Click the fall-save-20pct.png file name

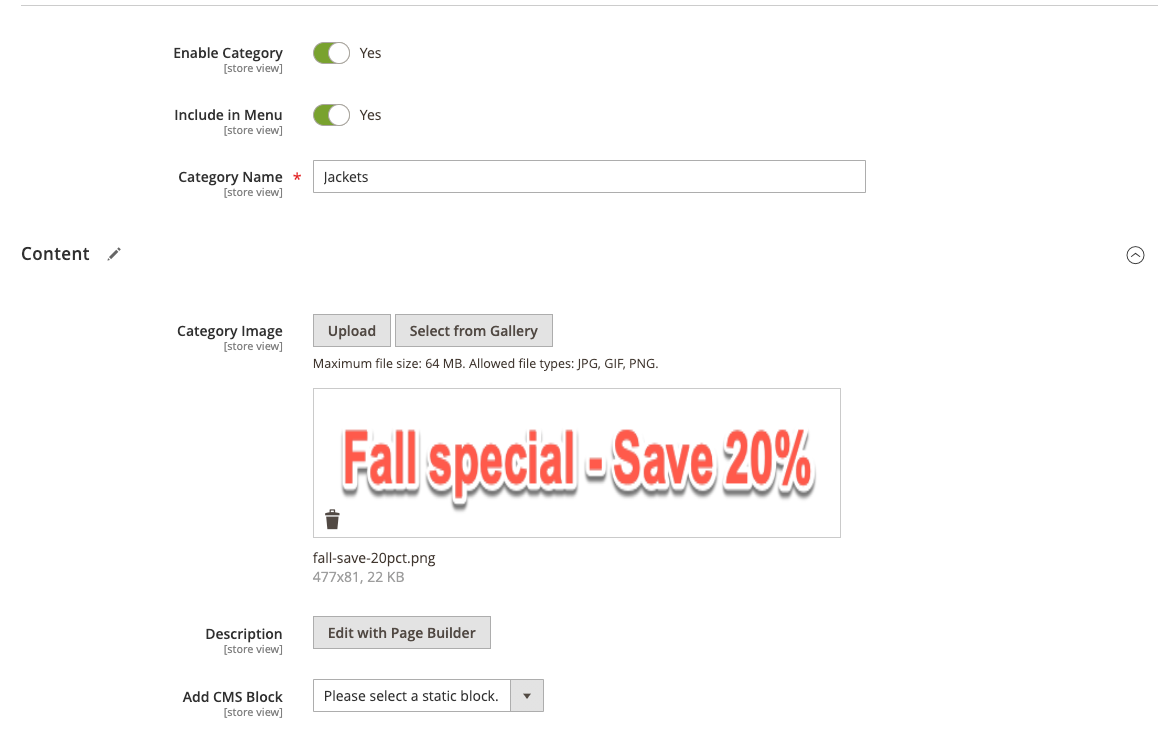pos(374,558)
